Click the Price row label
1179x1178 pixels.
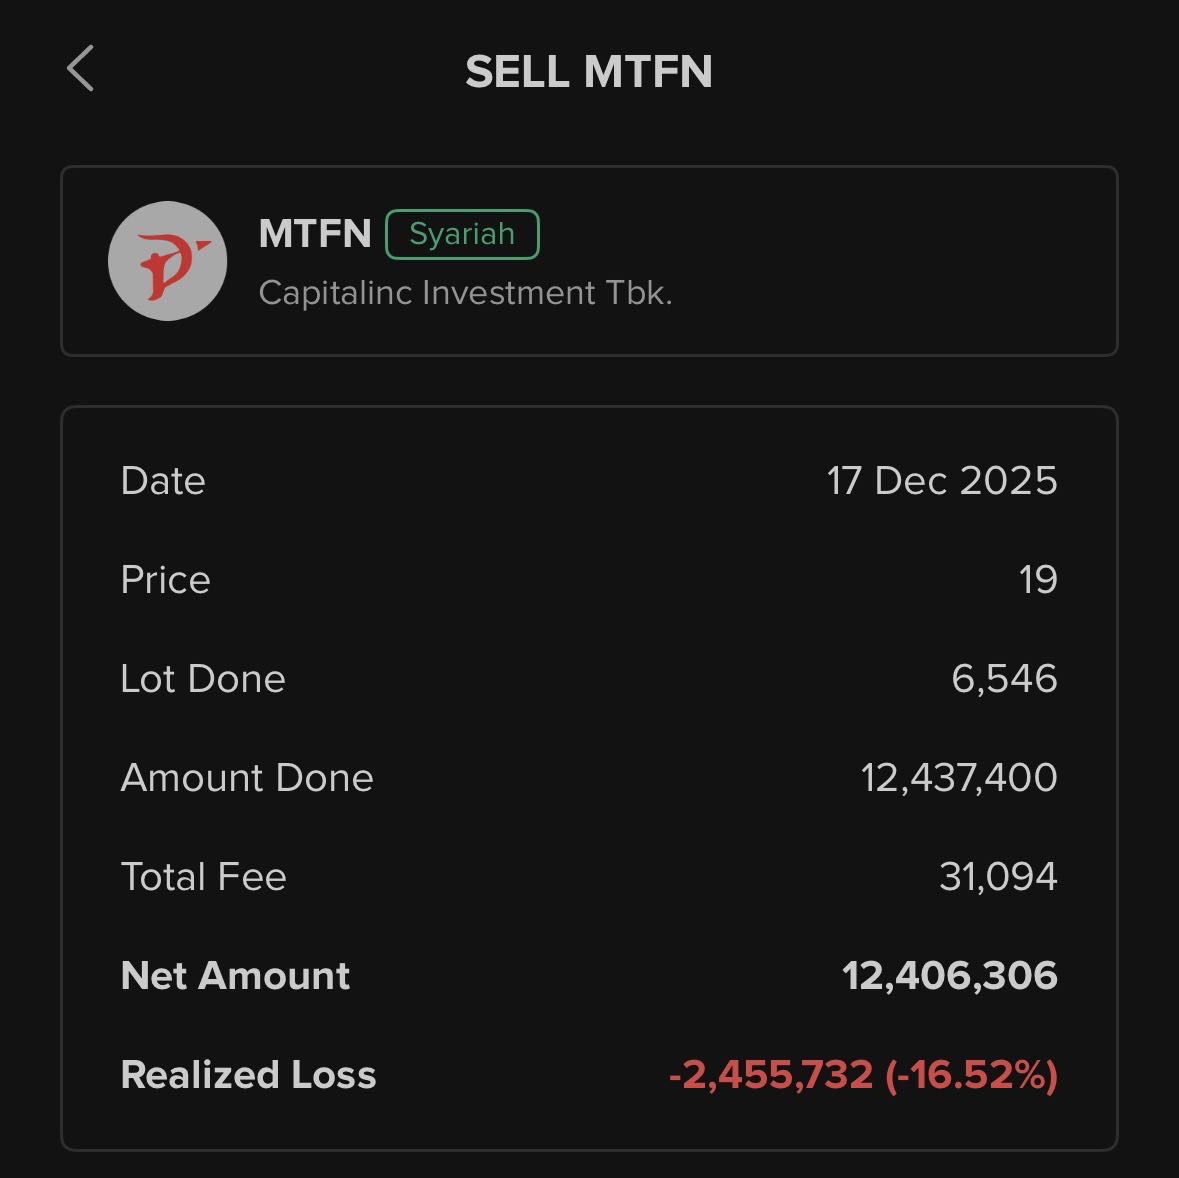pyautogui.click(x=165, y=580)
